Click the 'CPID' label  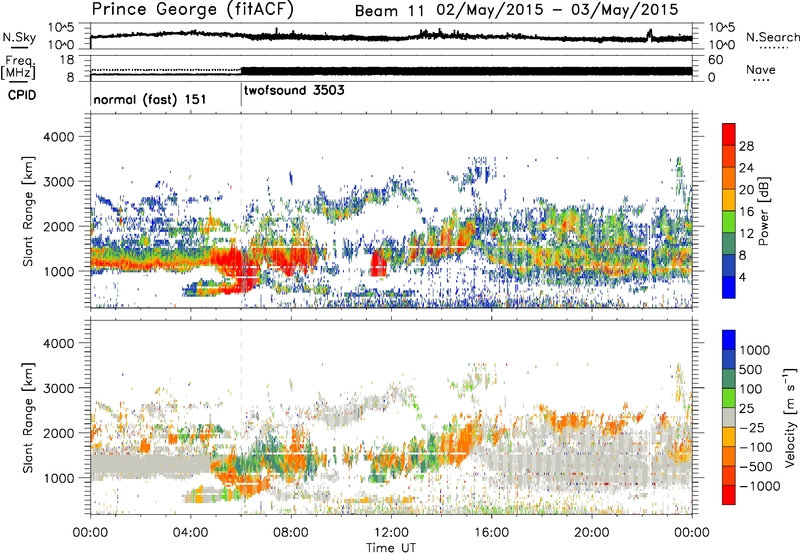[22, 95]
